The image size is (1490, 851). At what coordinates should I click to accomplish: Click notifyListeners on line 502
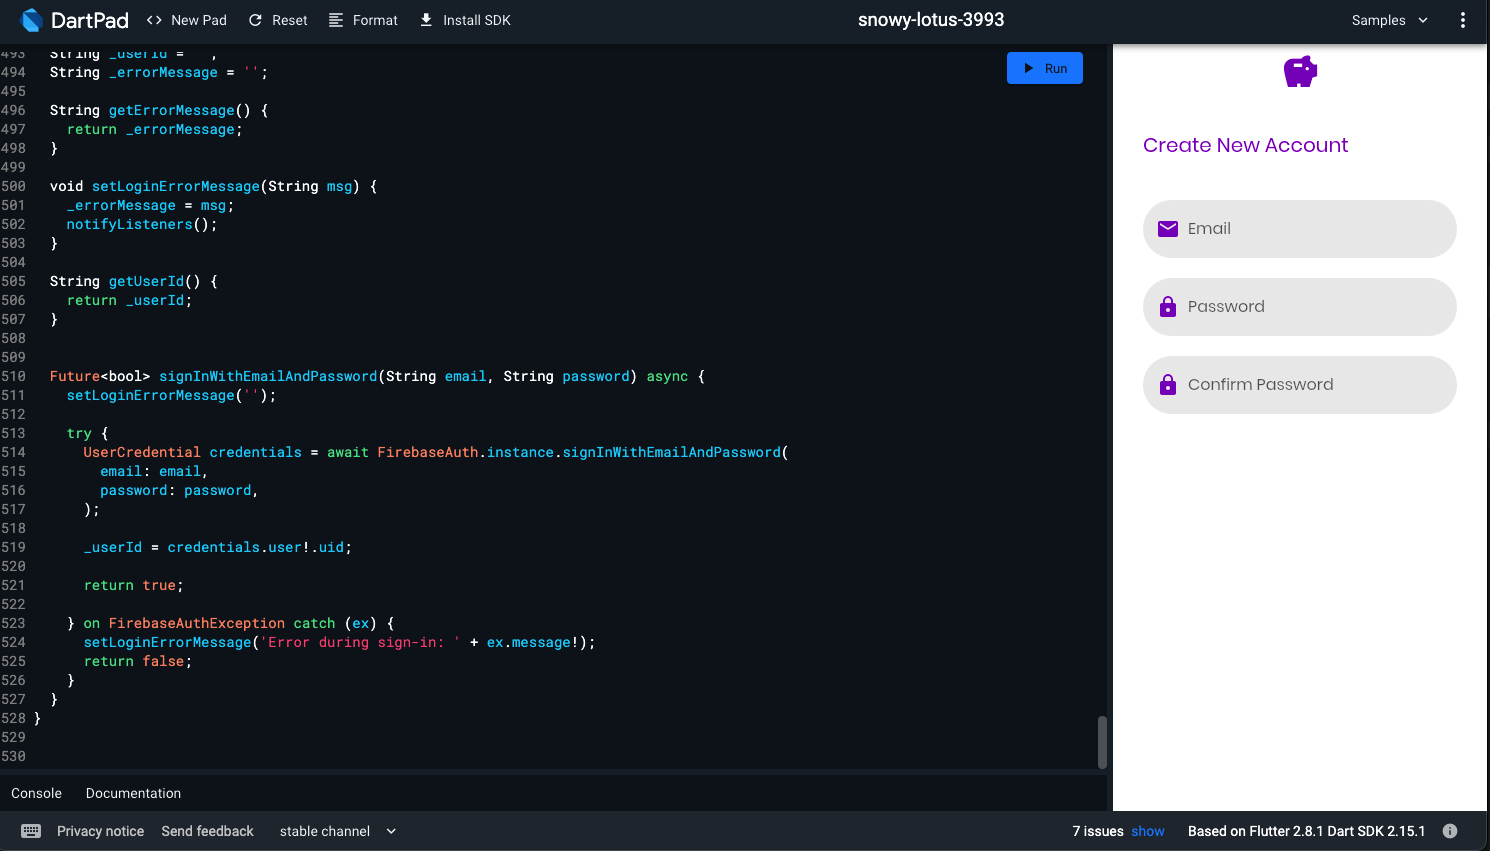coord(130,224)
